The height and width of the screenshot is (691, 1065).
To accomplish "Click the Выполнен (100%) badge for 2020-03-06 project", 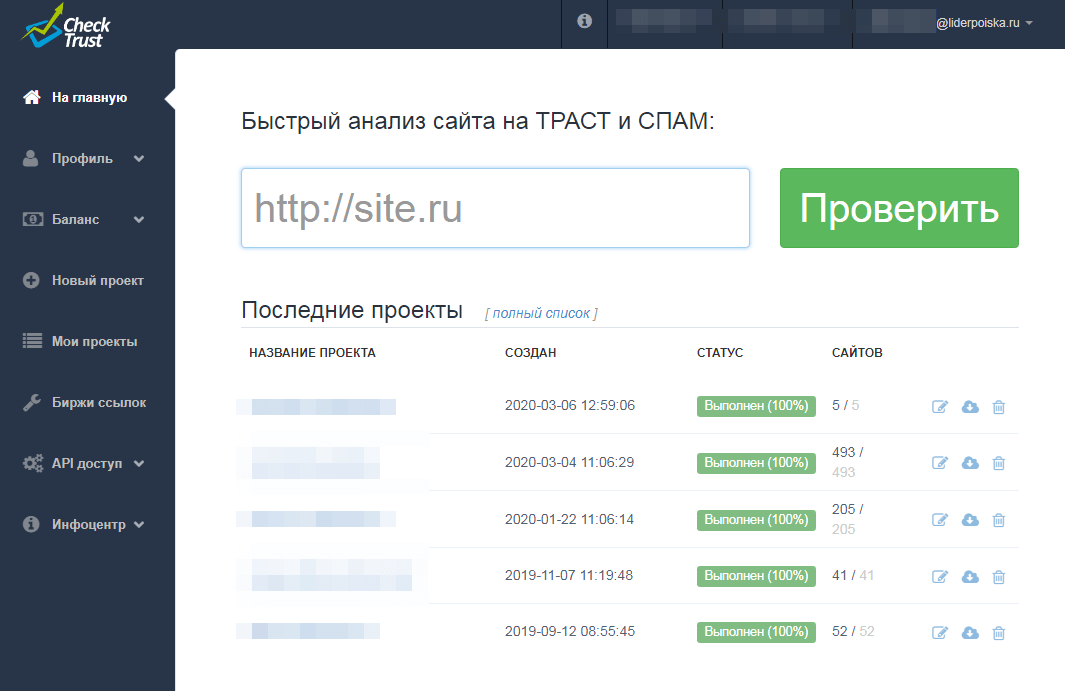I will (x=756, y=406).
